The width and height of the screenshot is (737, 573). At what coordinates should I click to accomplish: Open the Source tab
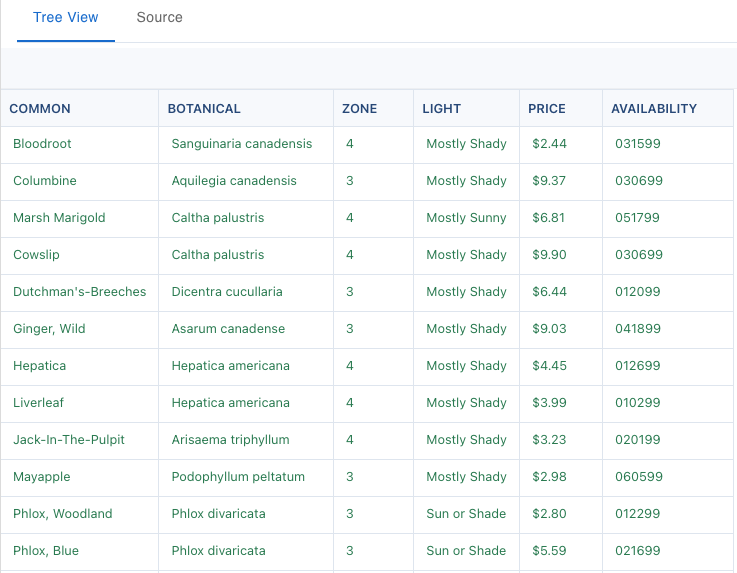(159, 17)
